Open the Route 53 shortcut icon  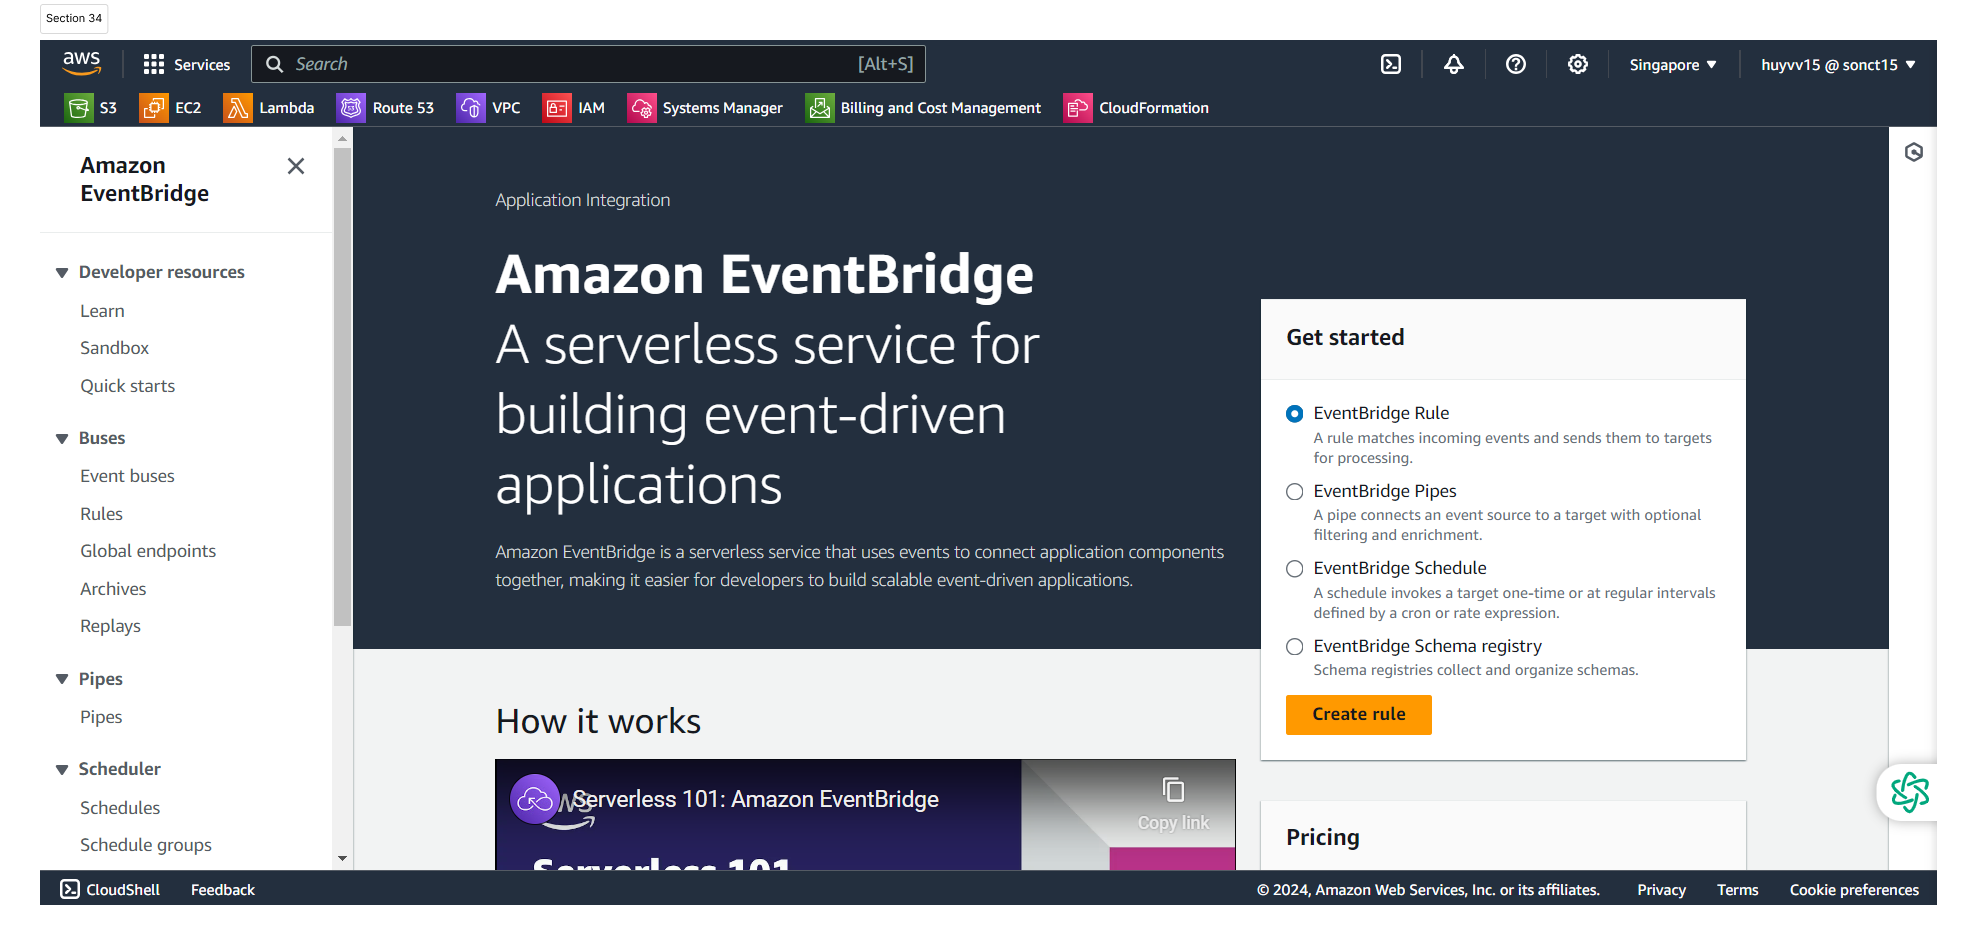351,107
